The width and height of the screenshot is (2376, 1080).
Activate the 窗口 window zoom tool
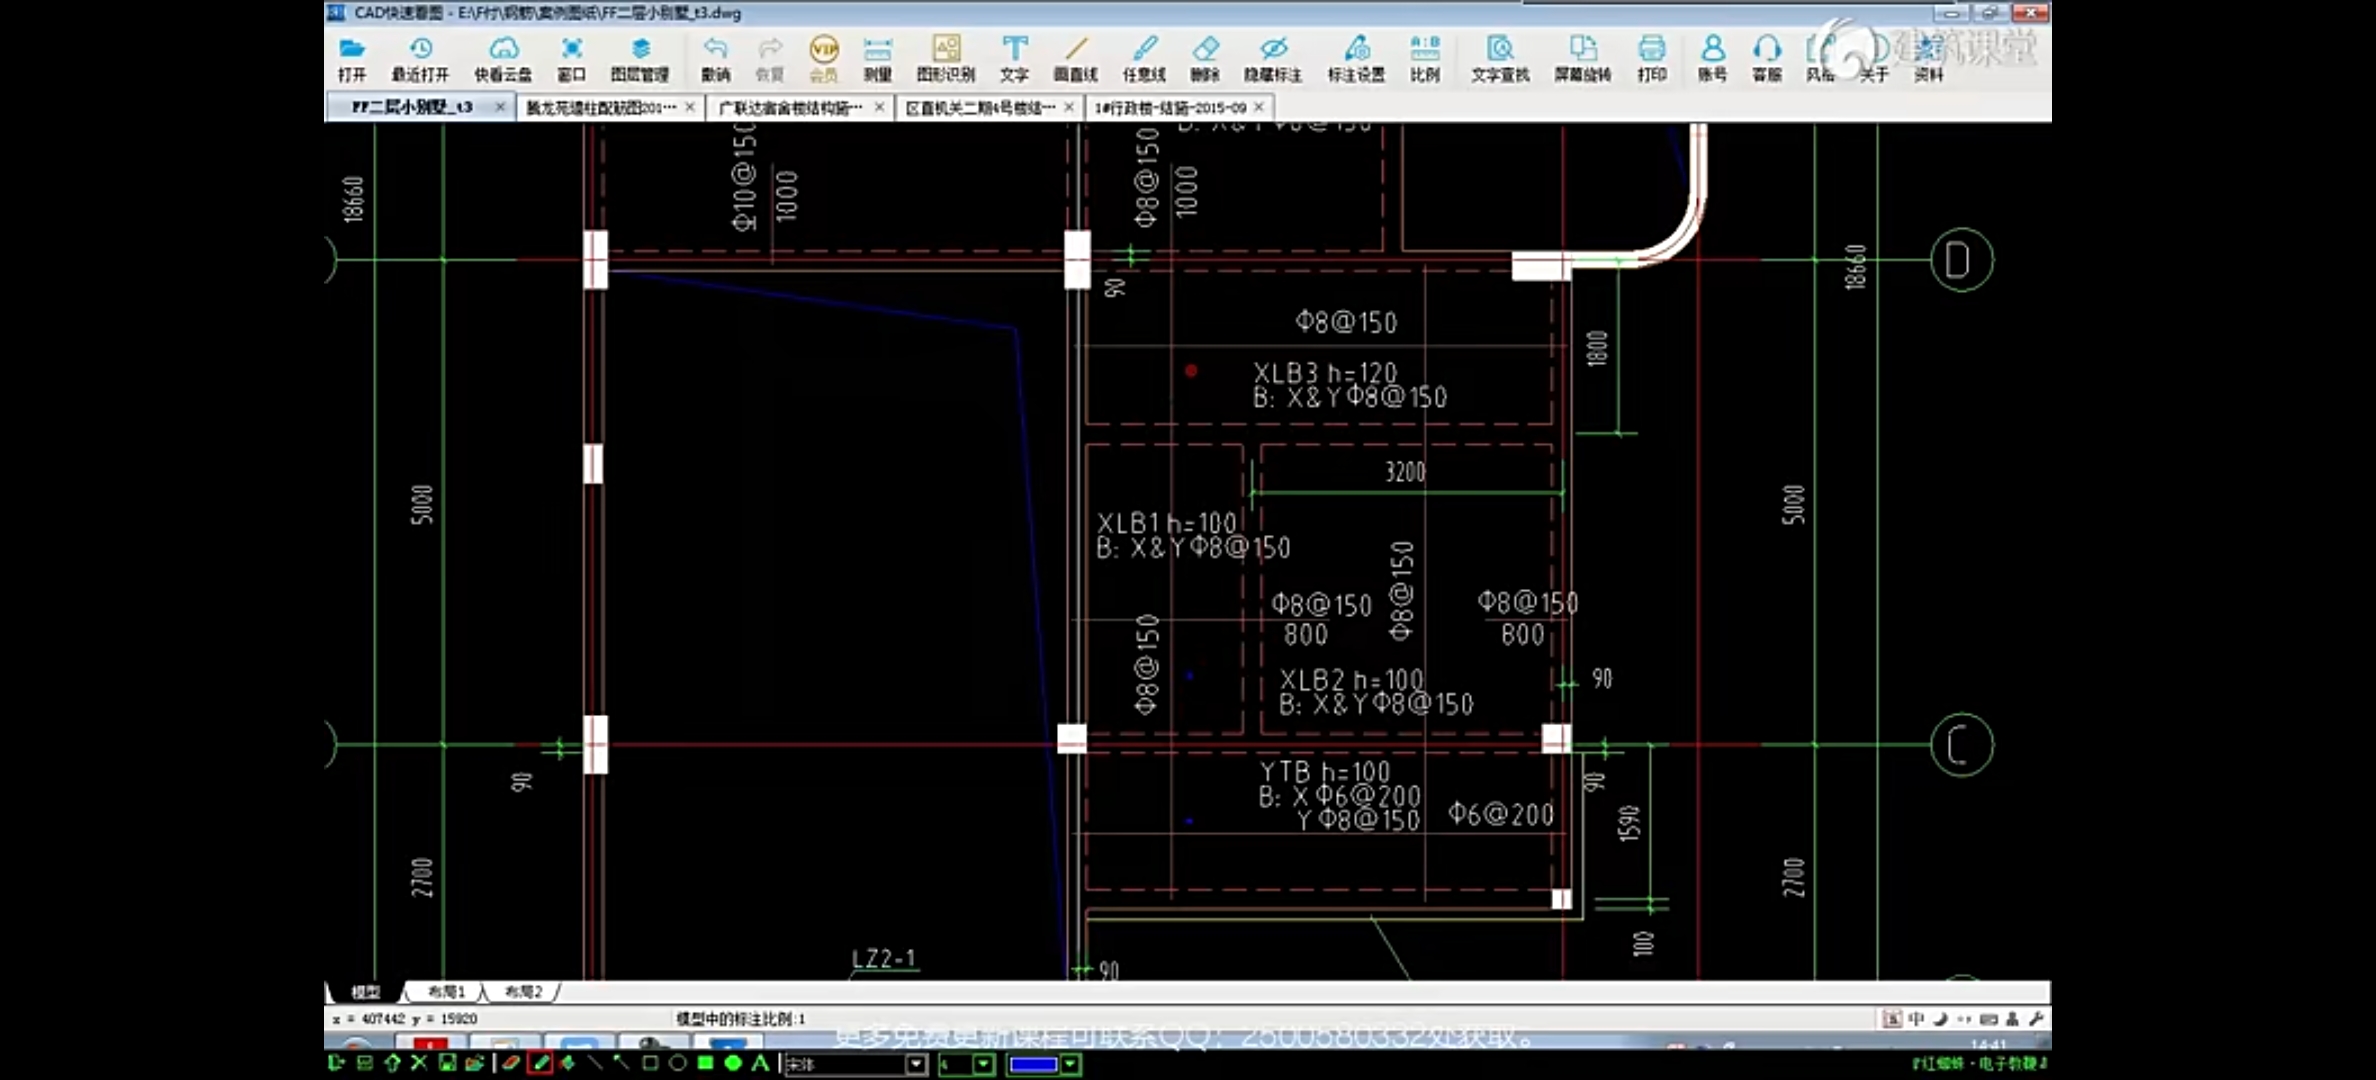tap(571, 59)
